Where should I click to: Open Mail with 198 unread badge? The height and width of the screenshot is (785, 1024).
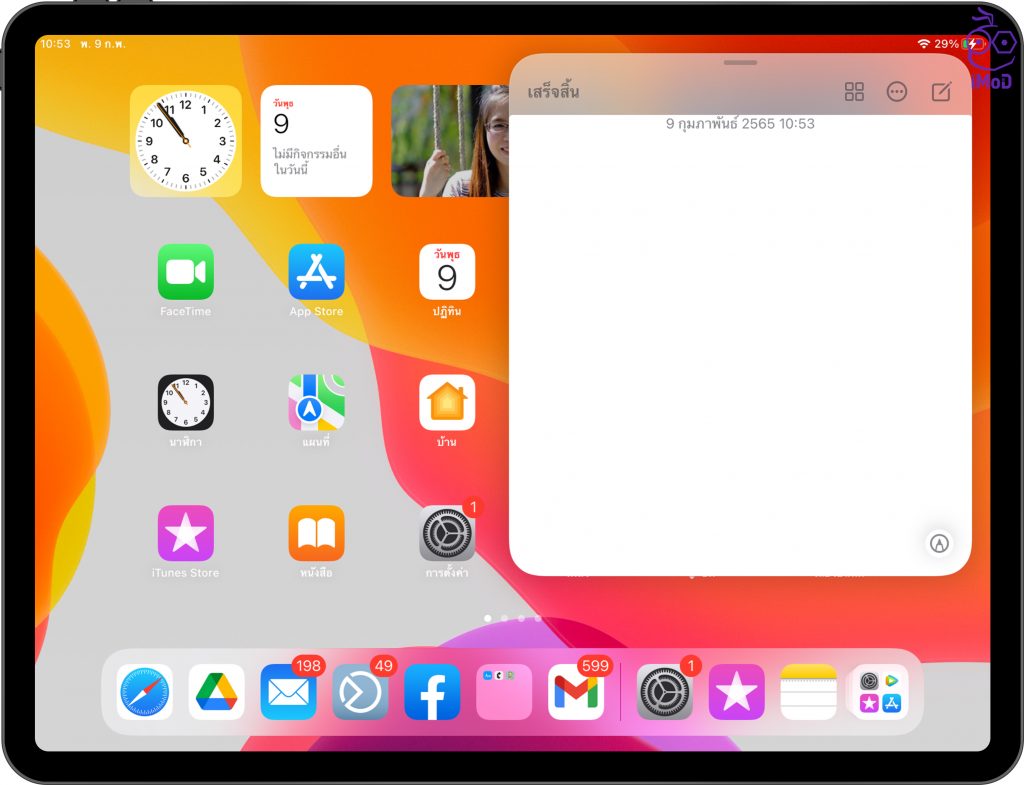289,692
